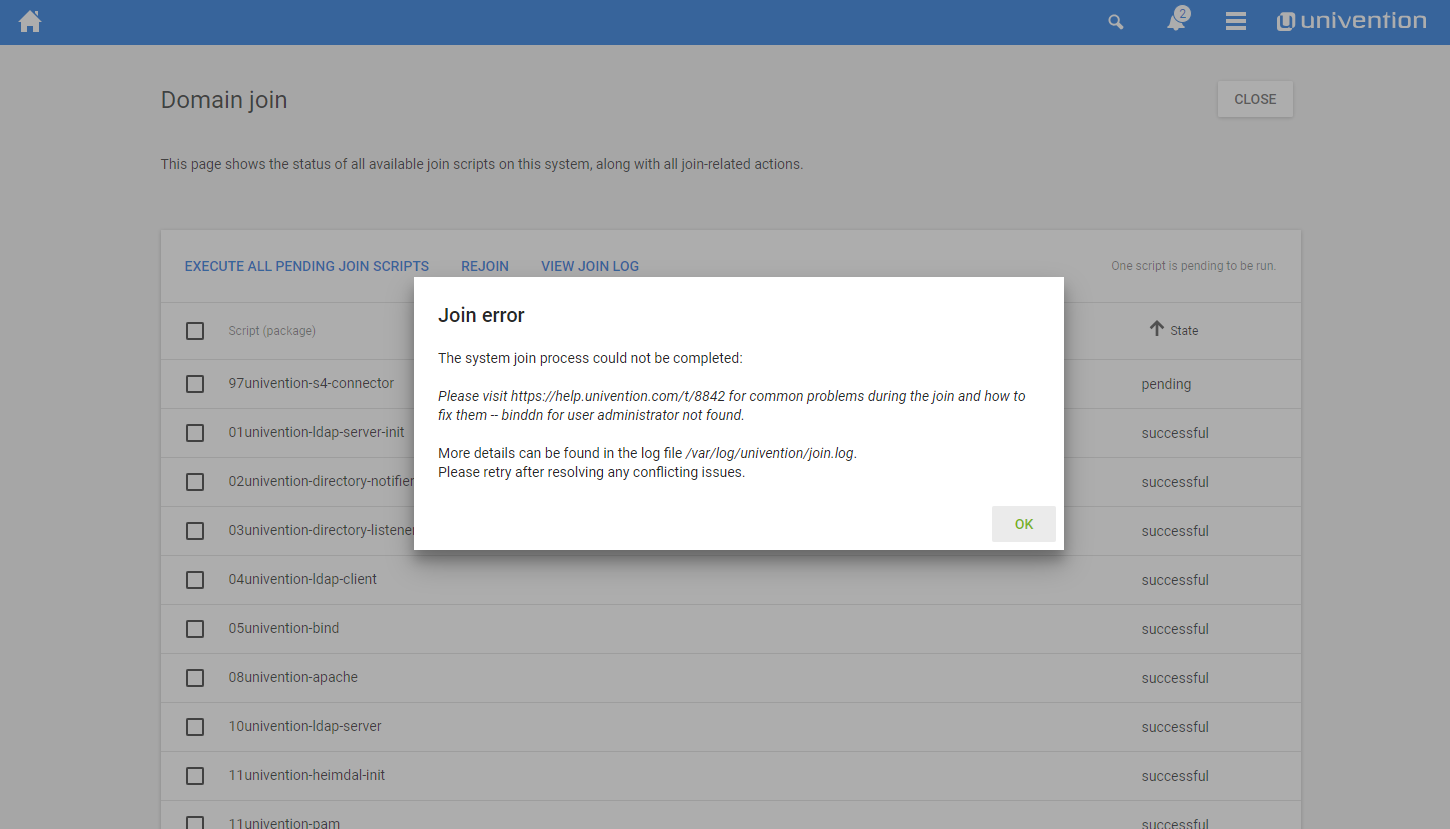Select the 11univention-heimdal-init script name
This screenshot has height=829, width=1450.
pos(307,775)
